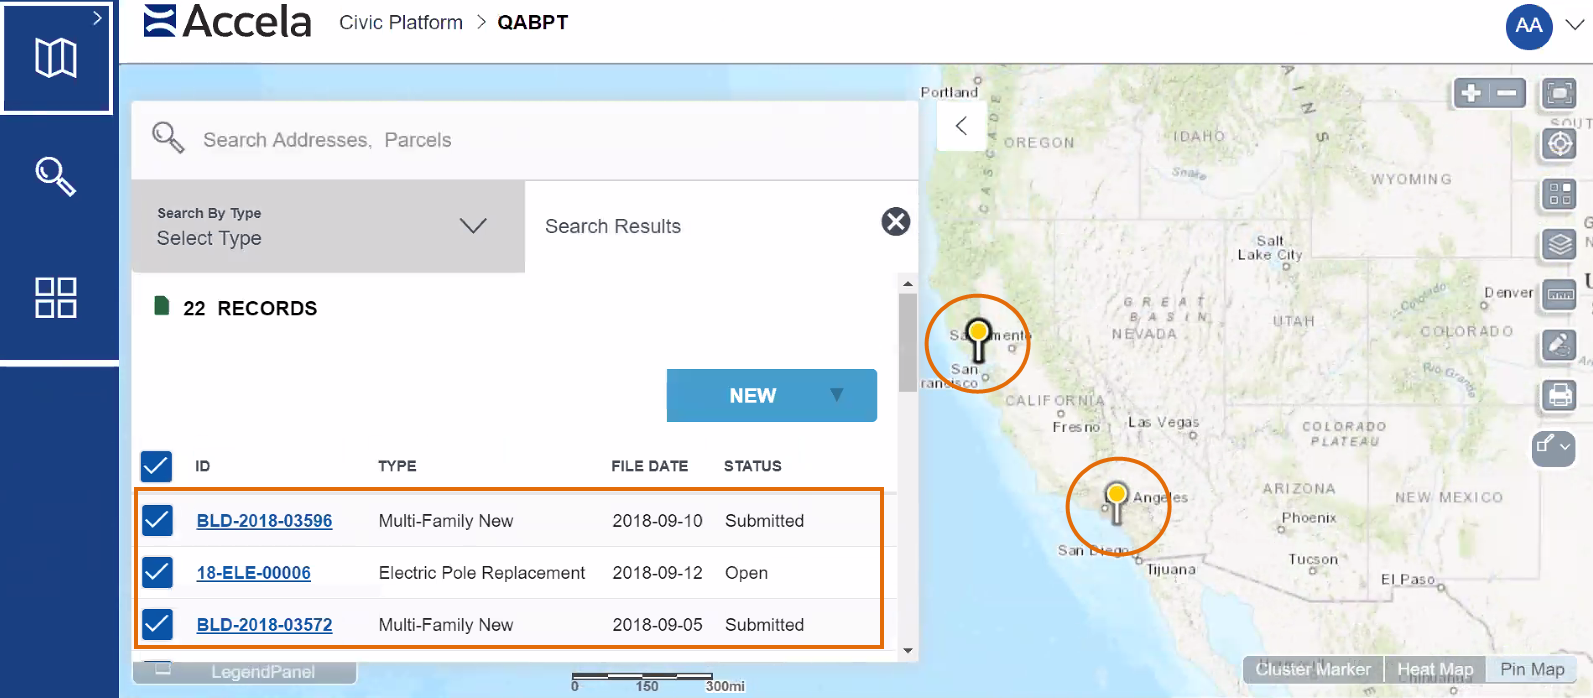1593x698 pixels.
Task: Open the basemap gallery grid icon
Action: pyautogui.click(x=1559, y=194)
